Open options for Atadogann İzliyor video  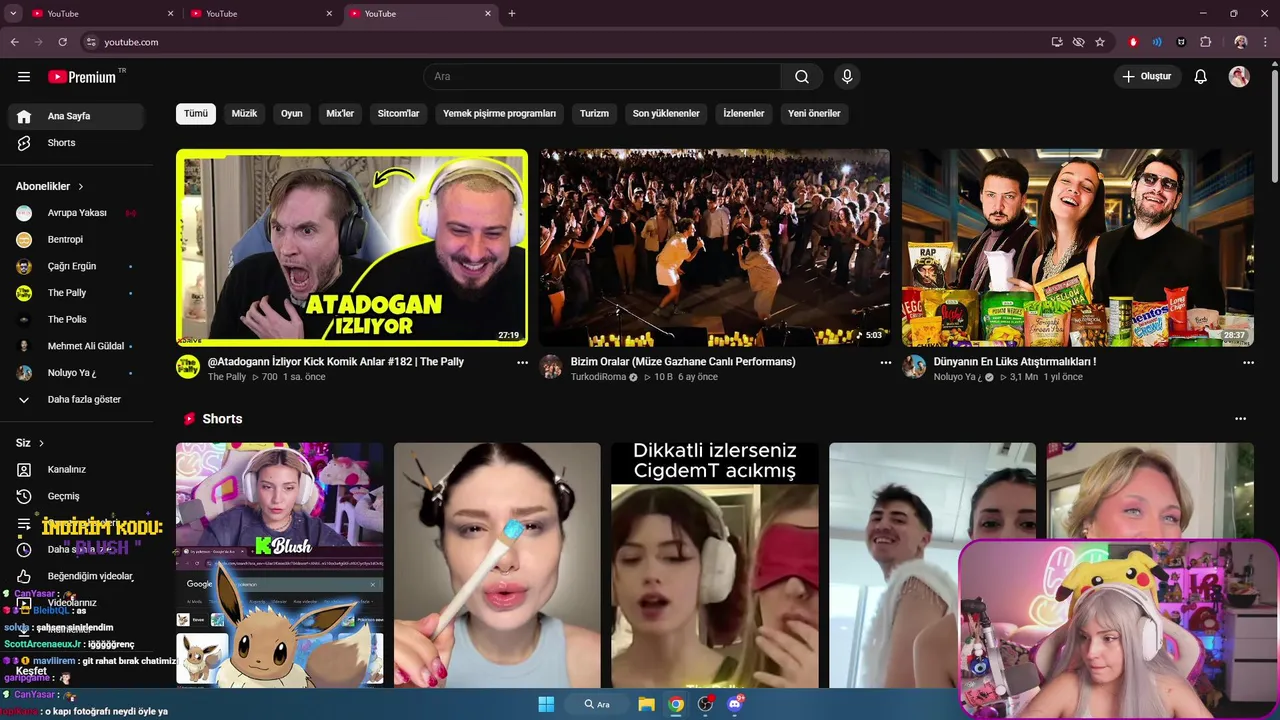522,363
